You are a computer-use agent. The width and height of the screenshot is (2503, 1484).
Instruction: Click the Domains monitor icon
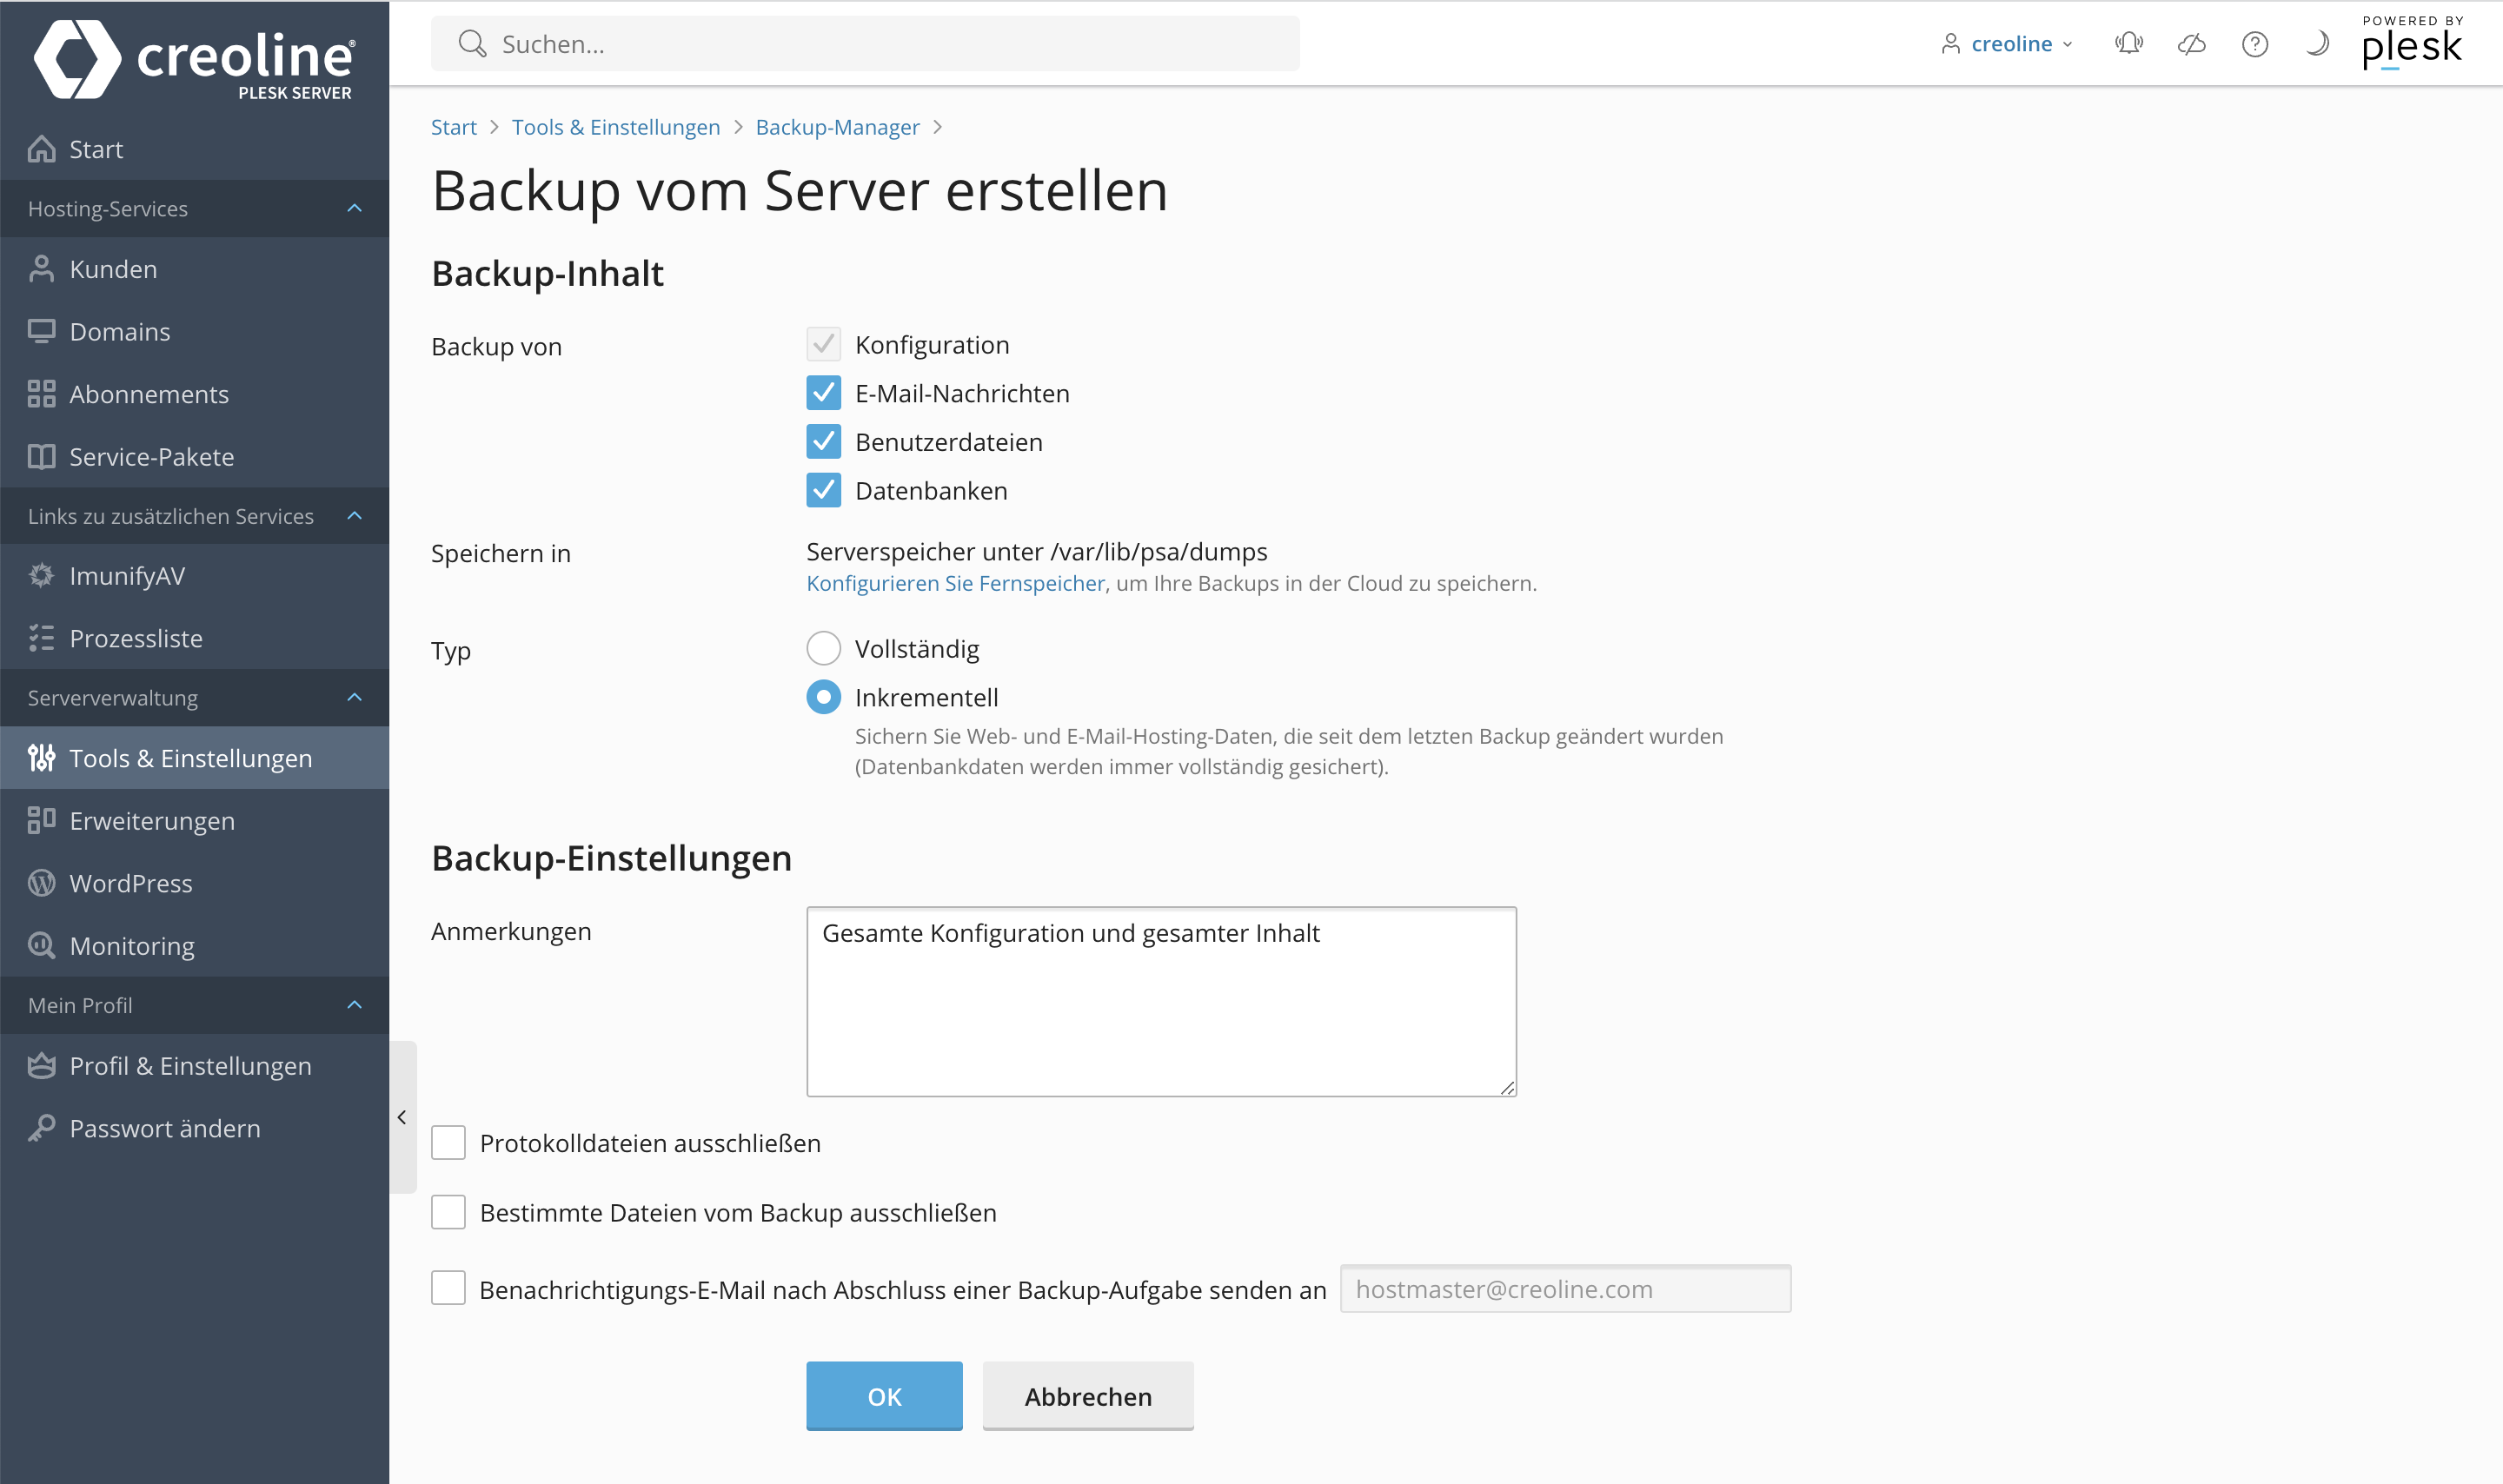41,332
